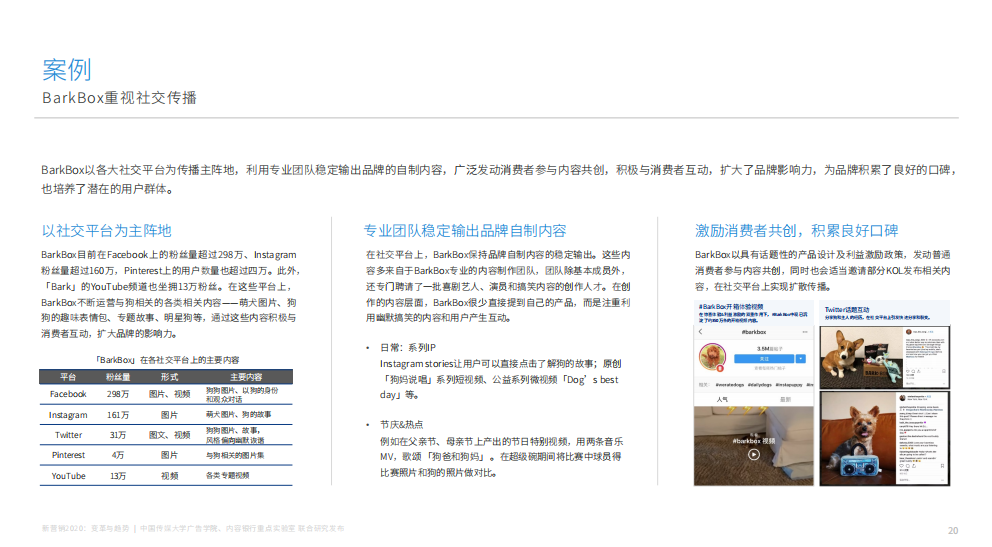Click the round dog profile avatar
Screen dimensions: 992x547
[712, 356]
